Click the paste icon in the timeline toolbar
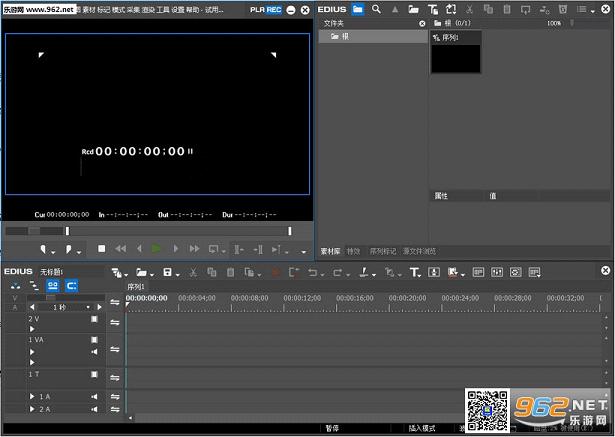615x437 pixels. point(231,272)
